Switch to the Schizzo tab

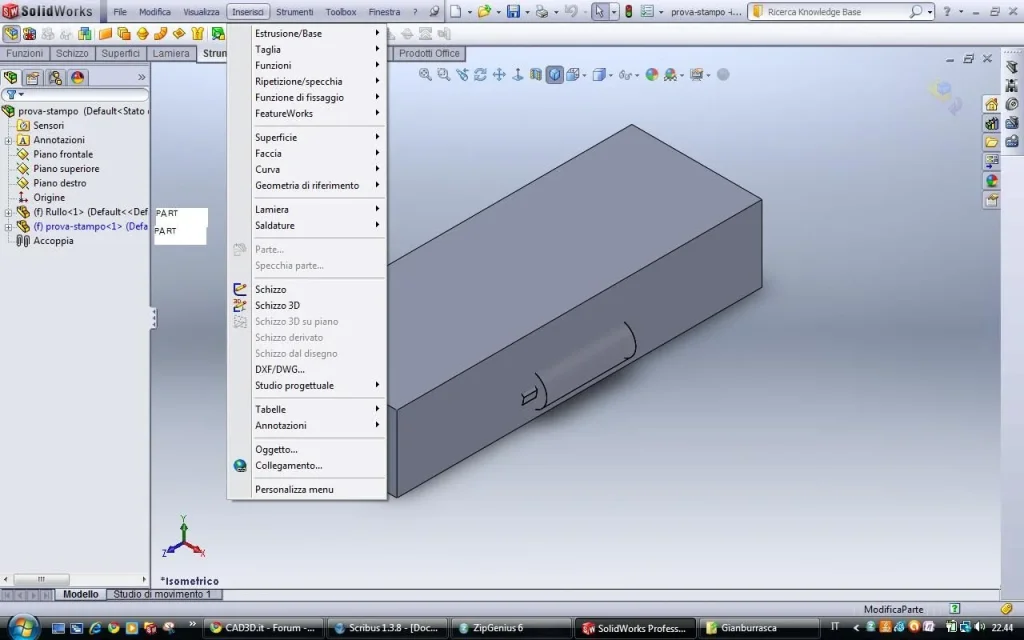72,54
